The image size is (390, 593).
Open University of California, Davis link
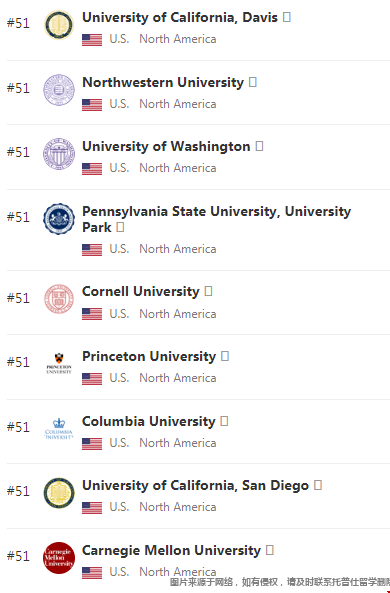(x=180, y=17)
